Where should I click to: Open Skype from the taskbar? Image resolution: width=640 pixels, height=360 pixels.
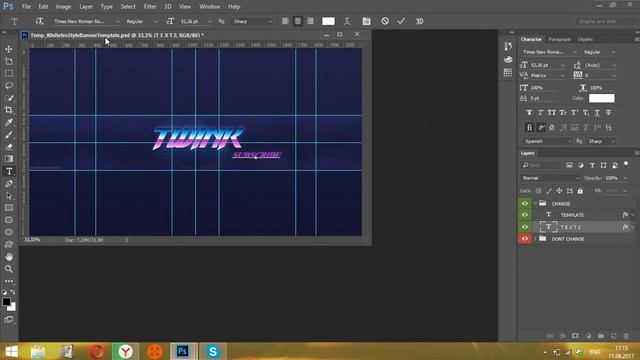pyautogui.click(x=213, y=351)
